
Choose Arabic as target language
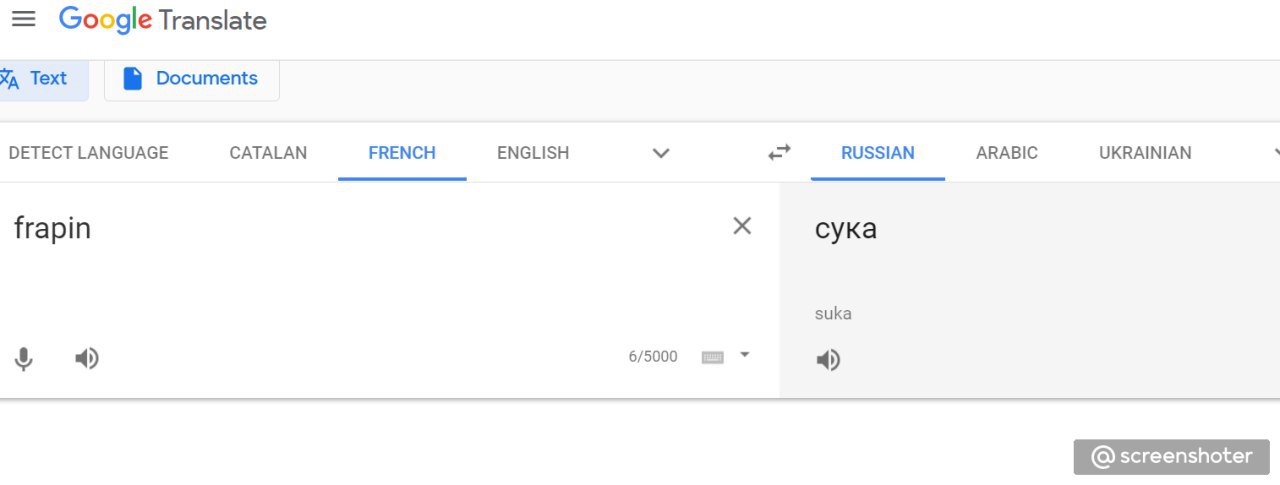pos(1007,153)
